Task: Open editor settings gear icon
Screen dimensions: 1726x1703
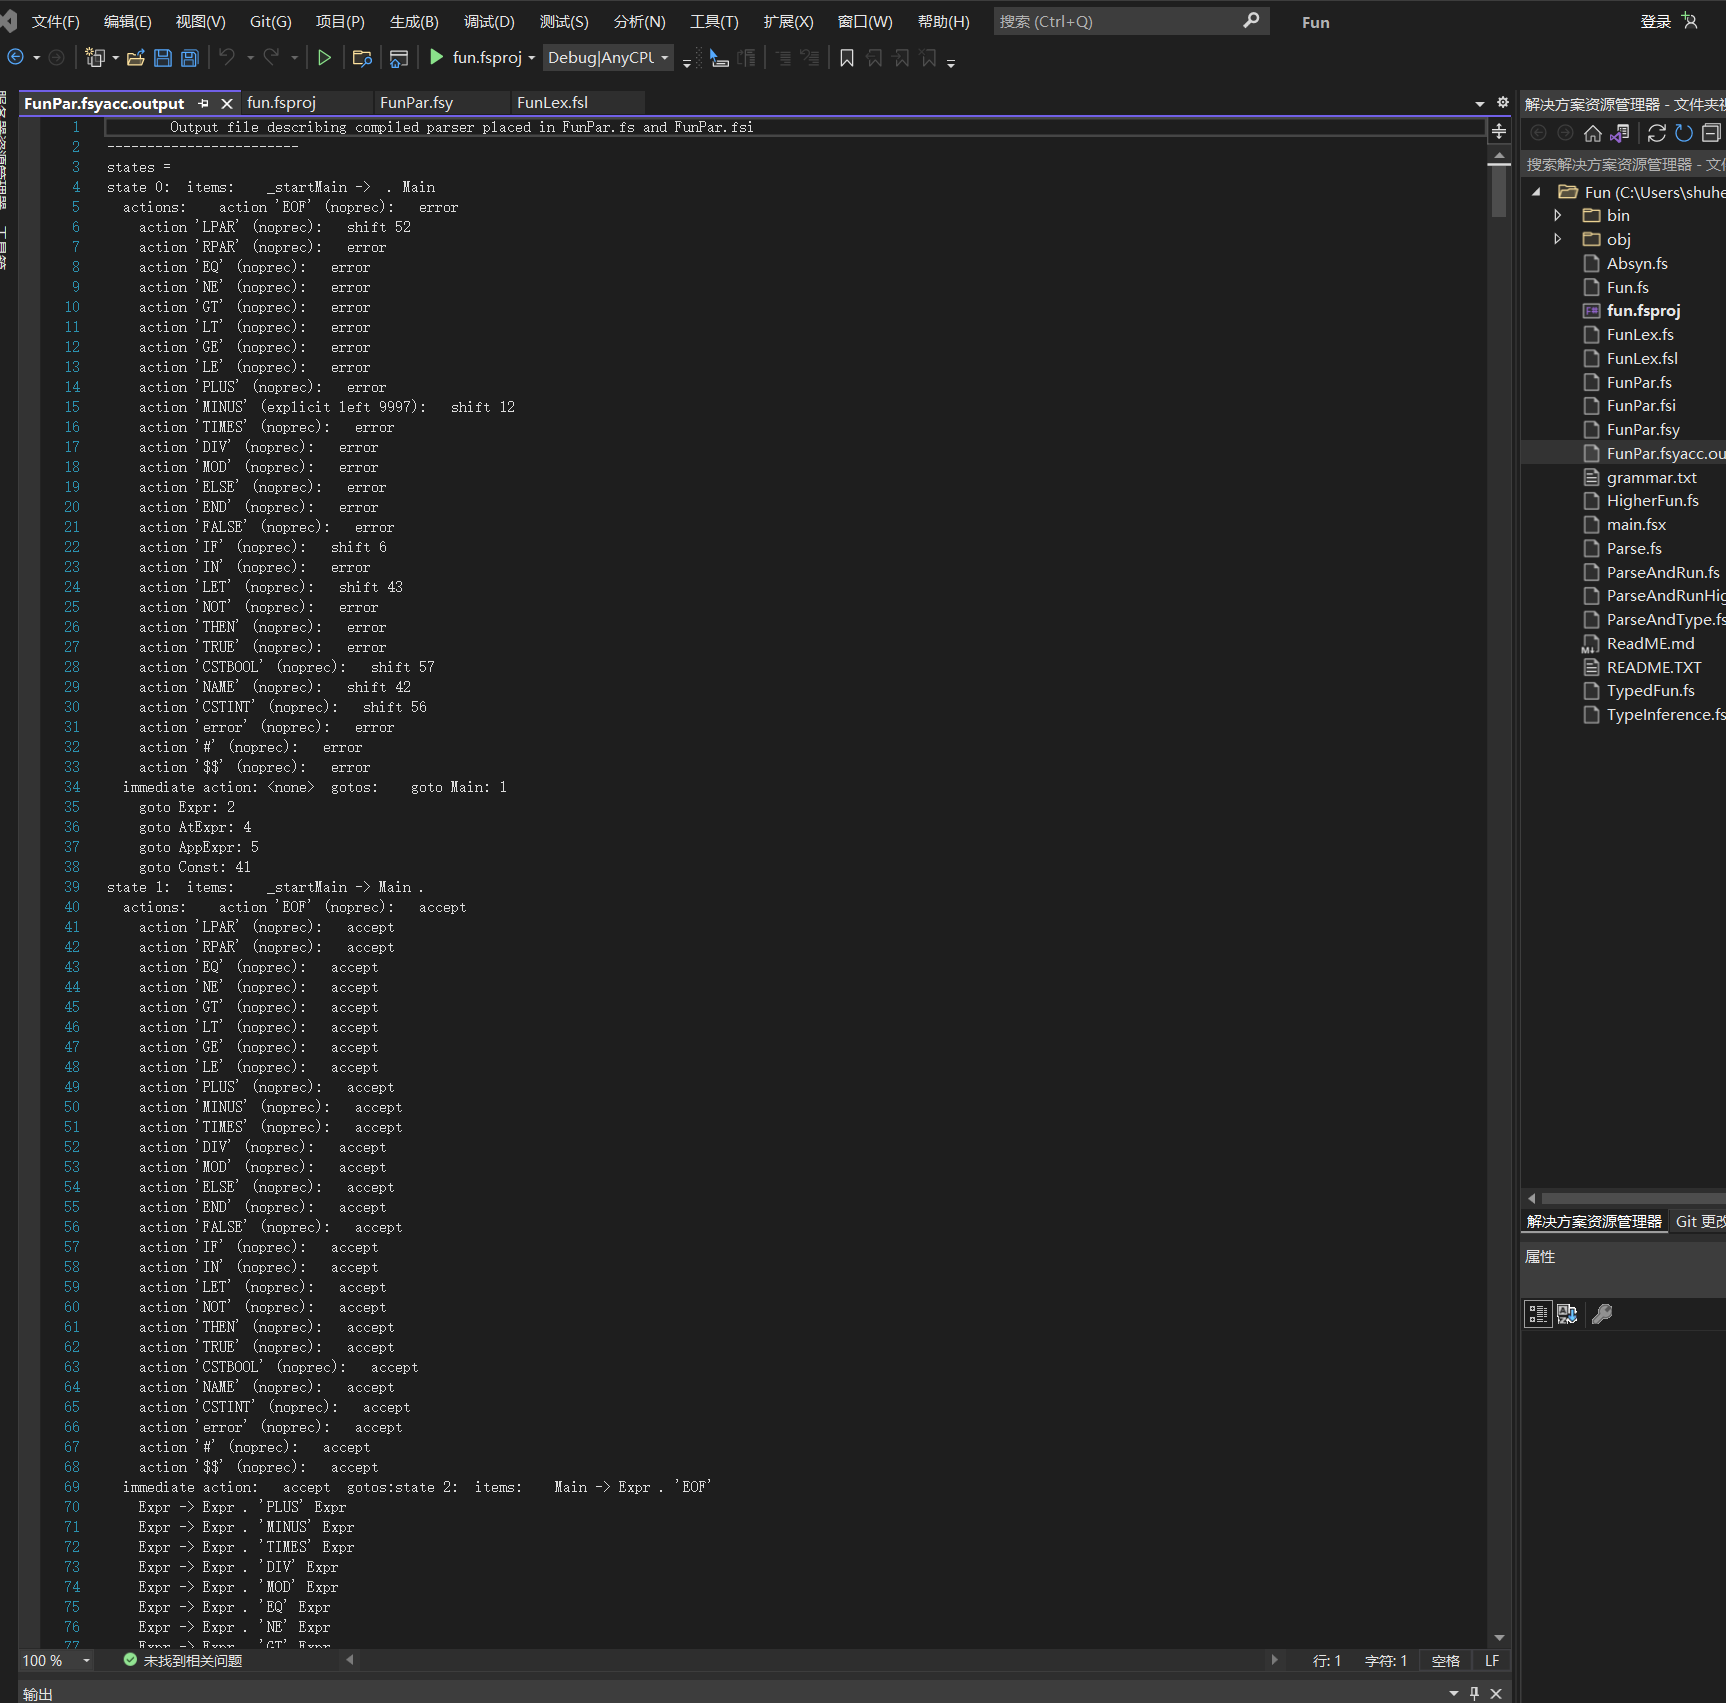Action: pos(1502,103)
